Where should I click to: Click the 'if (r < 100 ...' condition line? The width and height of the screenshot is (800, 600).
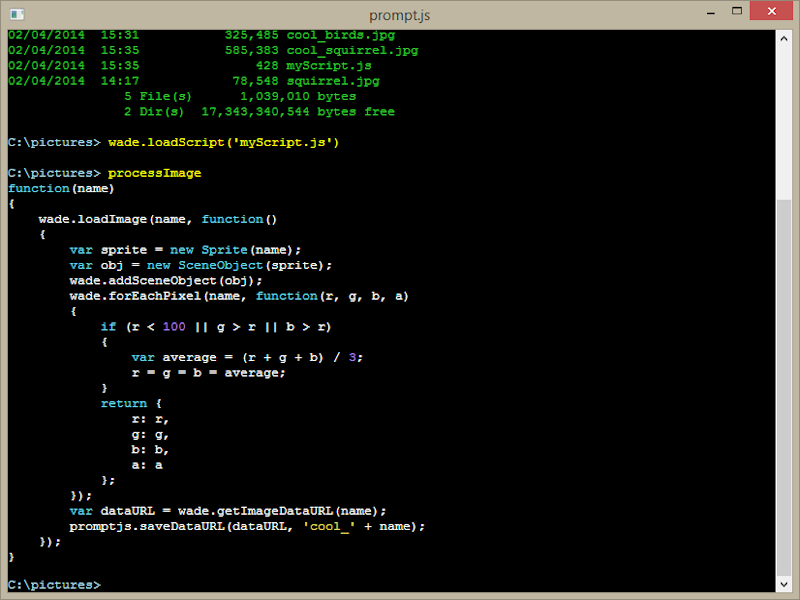click(216, 327)
